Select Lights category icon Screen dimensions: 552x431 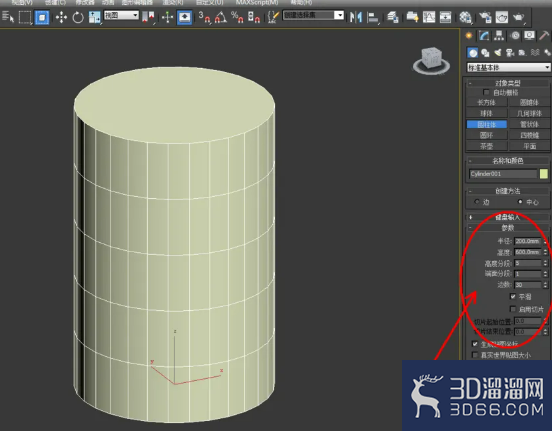click(498, 53)
